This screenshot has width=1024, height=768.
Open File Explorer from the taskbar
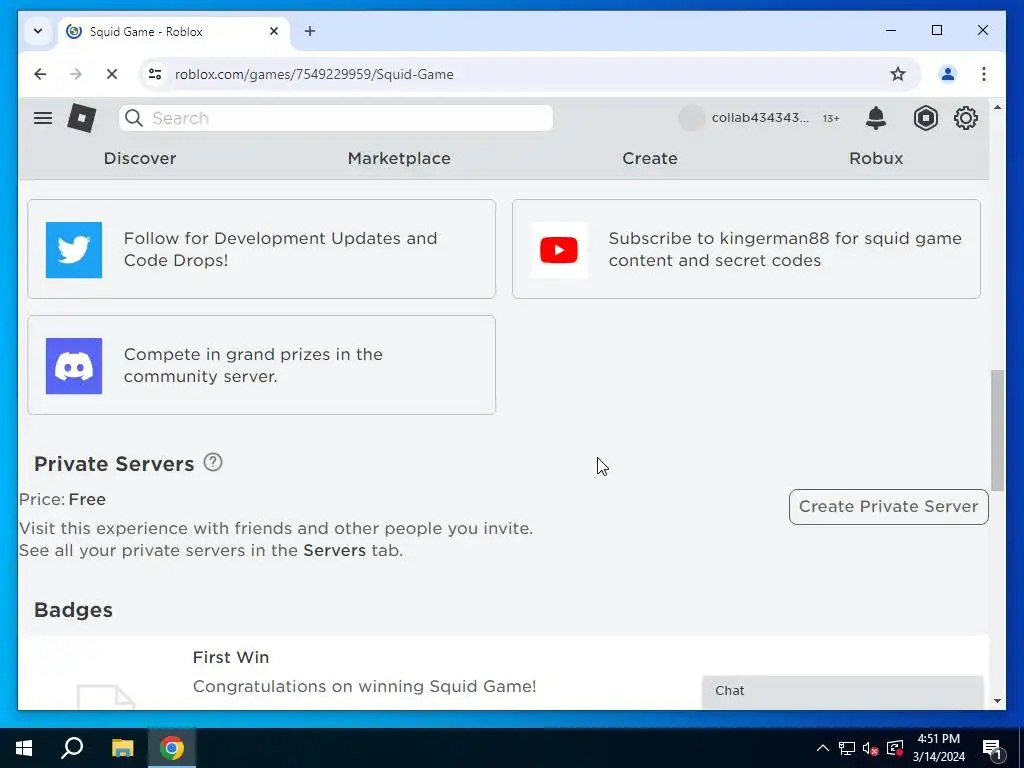122,748
